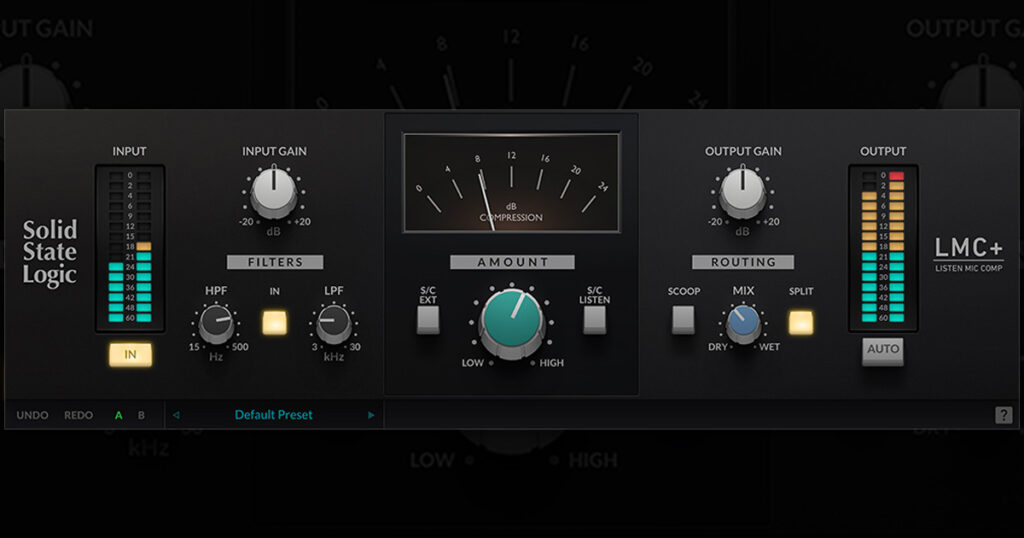Viewport: 1024px width, 538px height.
Task: Go to previous preset with left arrow
Action: [176, 415]
